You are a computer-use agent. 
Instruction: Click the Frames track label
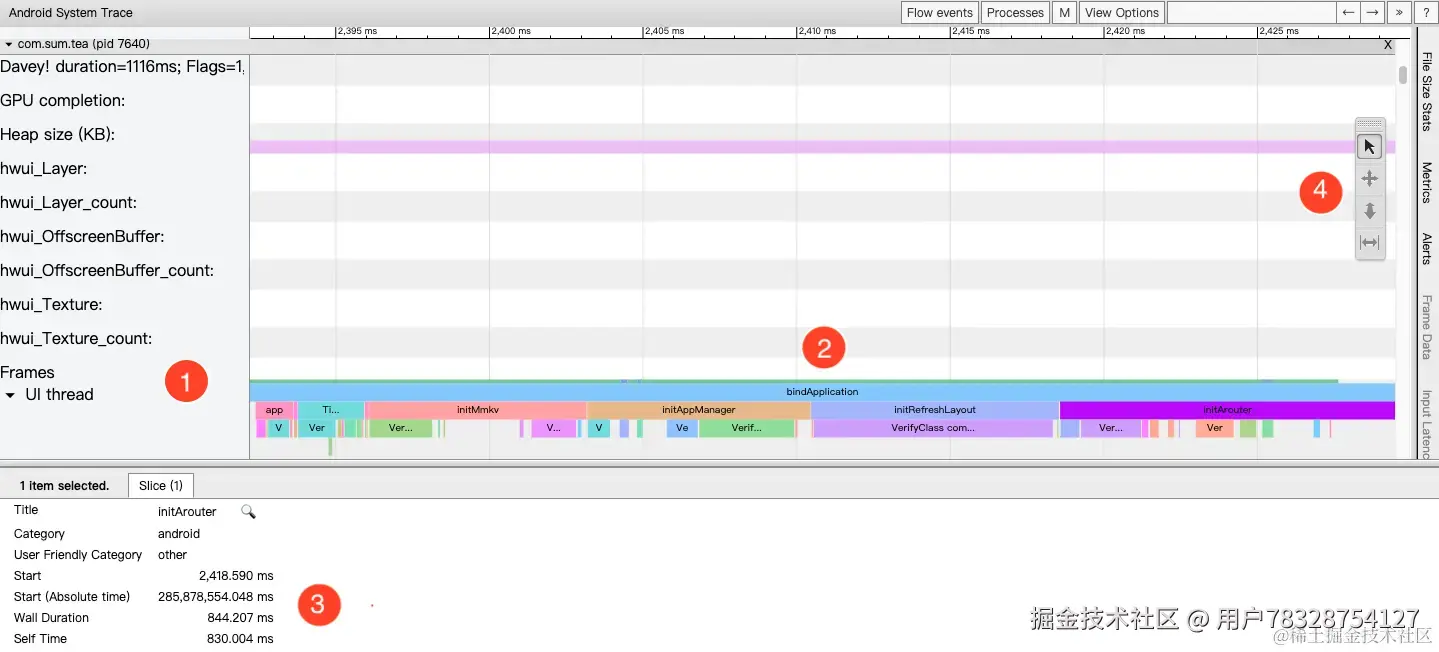[x=28, y=373]
